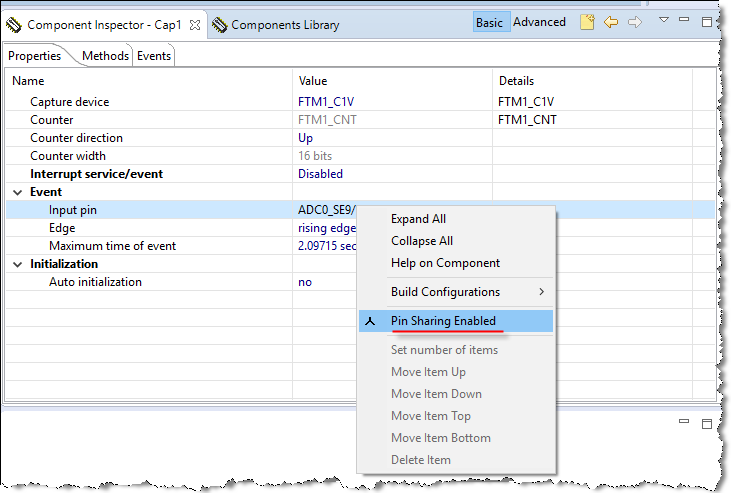Viewport: 731px width, 493px height.
Task: Switch to Basic view mode
Action: (x=490, y=22)
